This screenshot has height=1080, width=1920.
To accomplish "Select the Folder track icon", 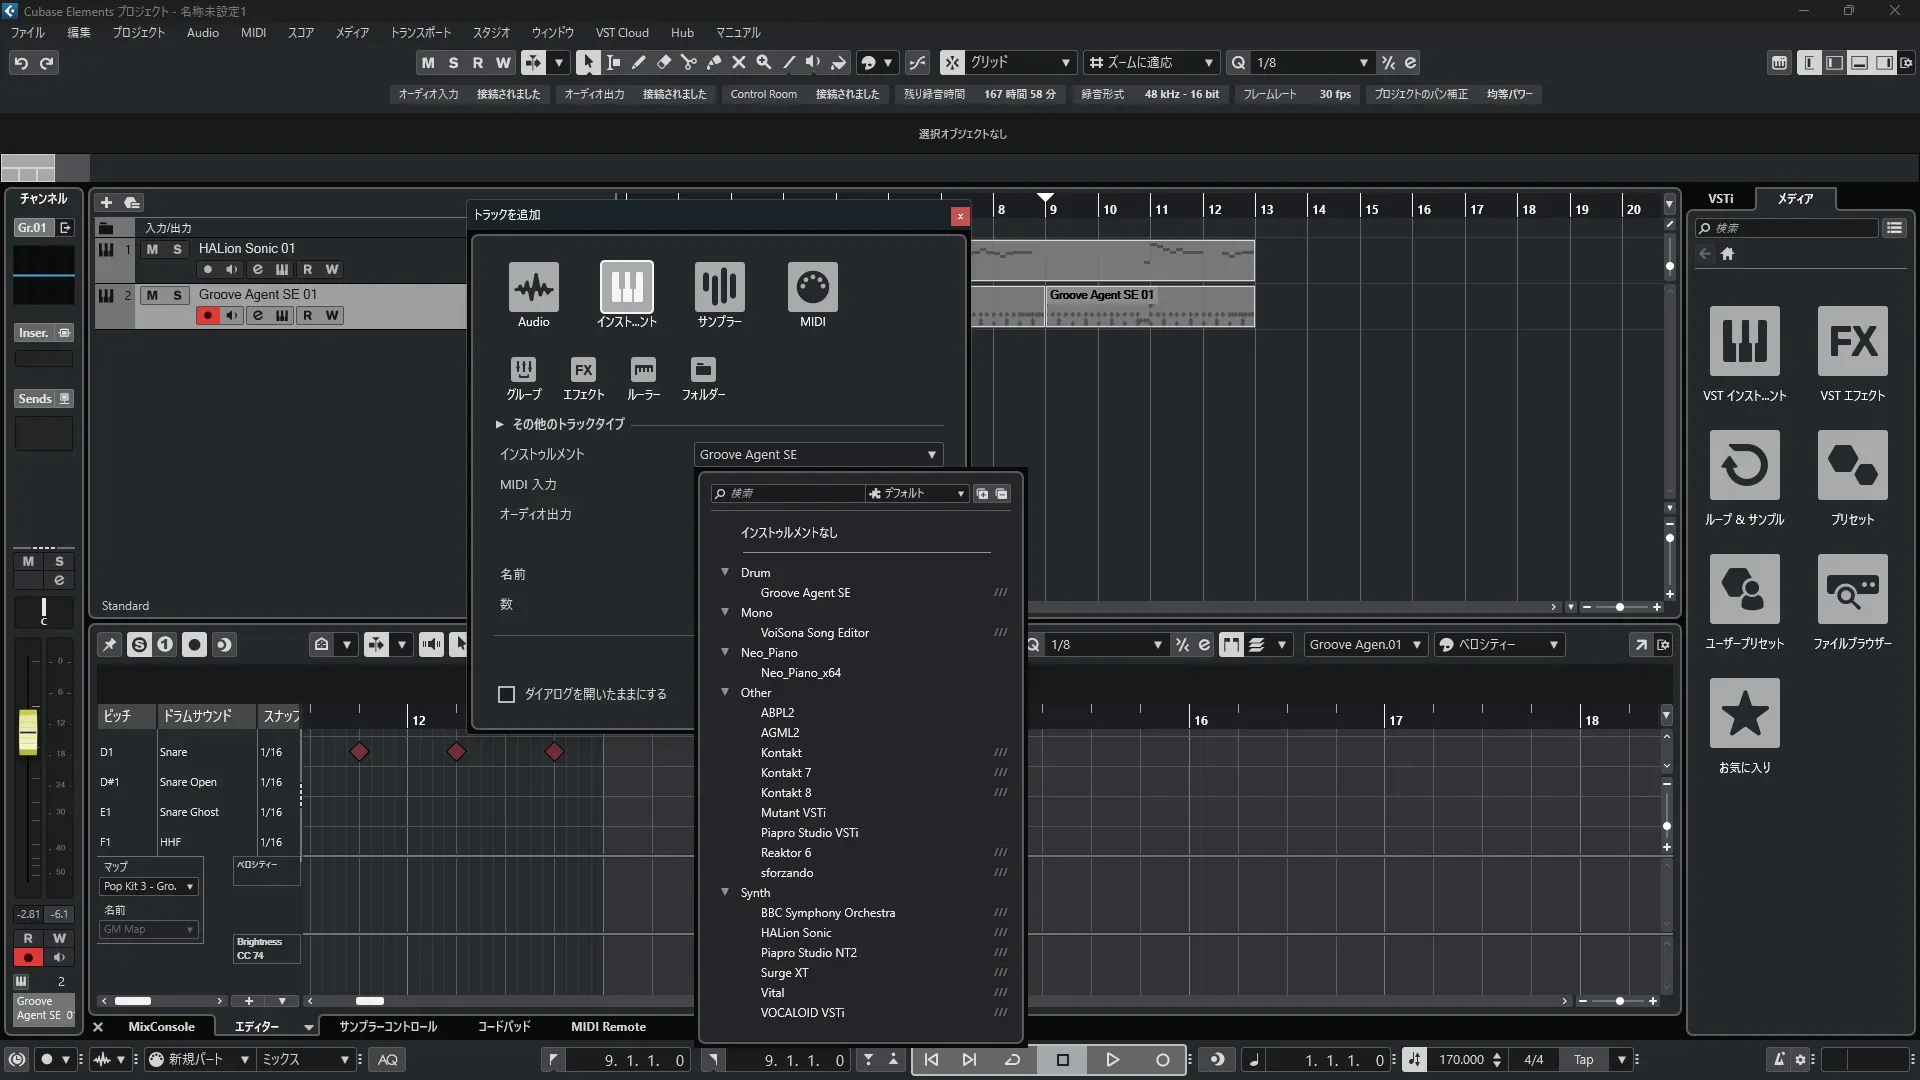I will point(703,370).
